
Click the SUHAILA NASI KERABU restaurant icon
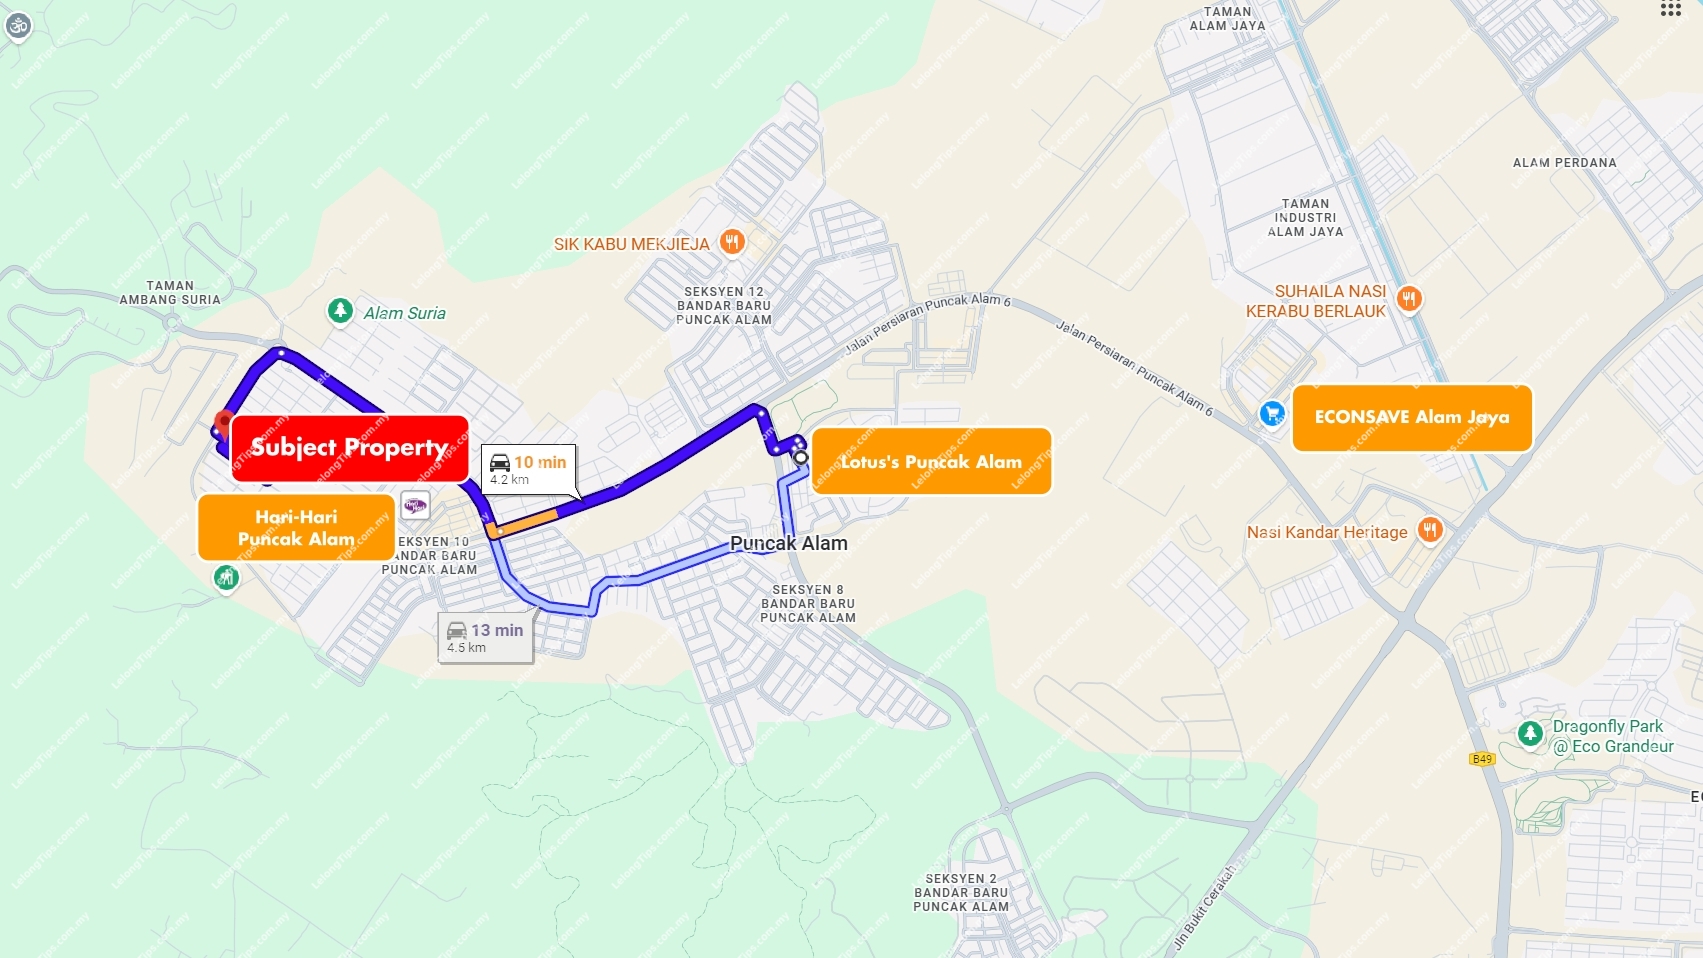(1409, 298)
